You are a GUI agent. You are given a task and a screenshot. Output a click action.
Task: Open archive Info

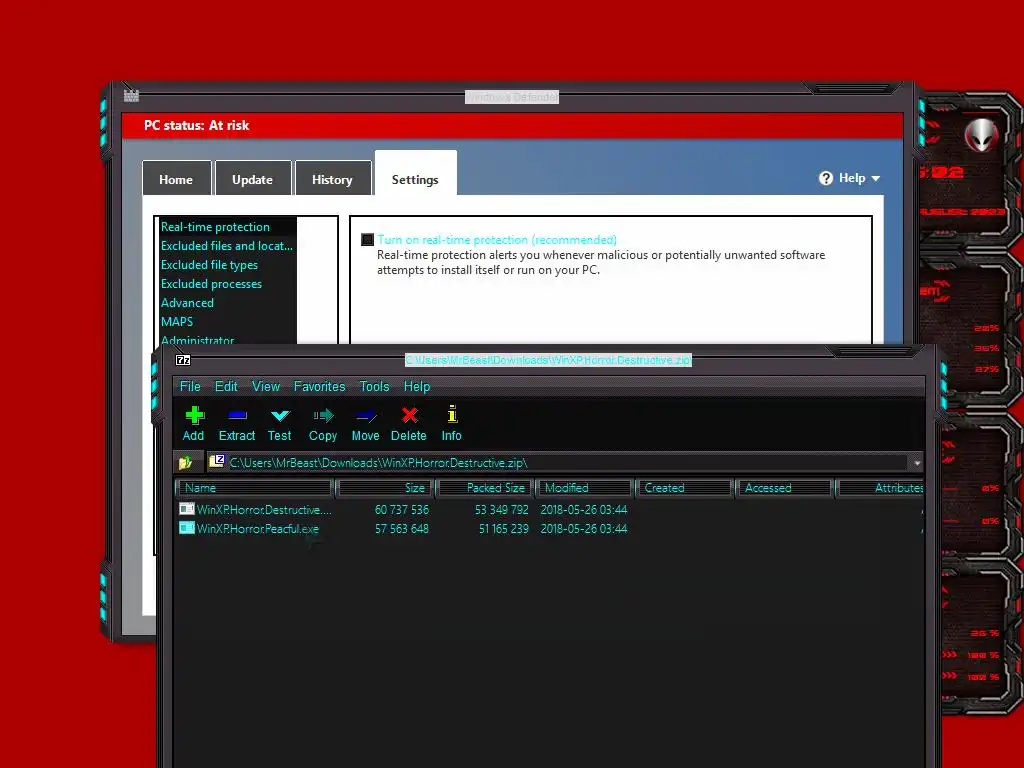coord(452,415)
